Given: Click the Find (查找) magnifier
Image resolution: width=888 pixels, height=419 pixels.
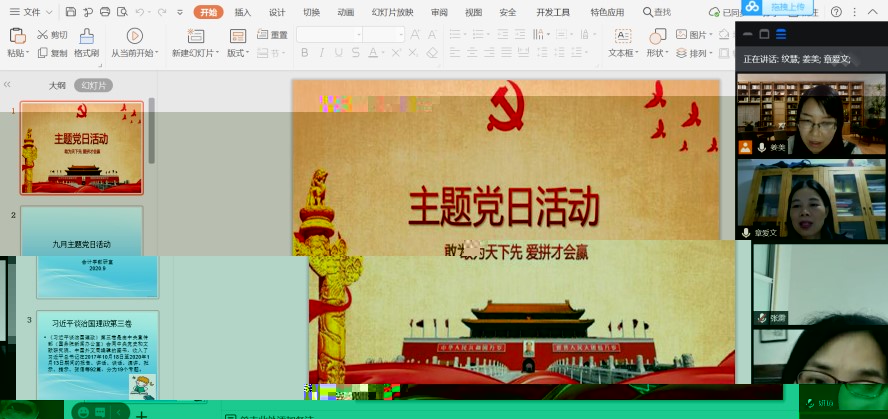Looking at the screenshot, I should coord(657,12).
